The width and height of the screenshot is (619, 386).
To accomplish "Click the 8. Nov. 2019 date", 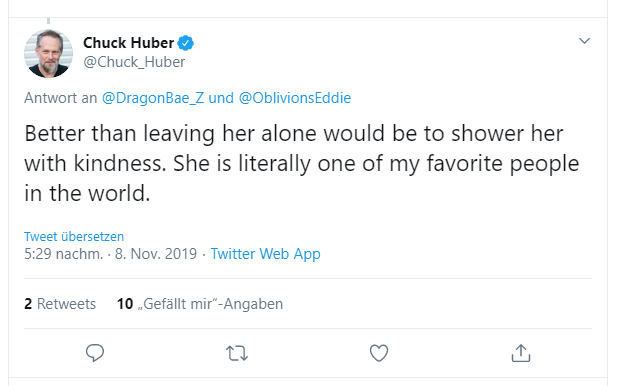I will click(156, 254).
